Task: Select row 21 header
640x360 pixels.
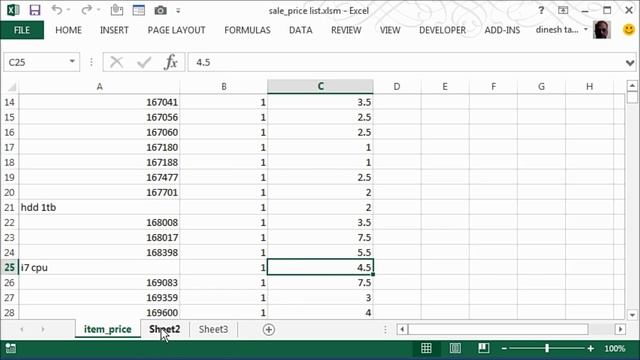Action: (9, 207)
